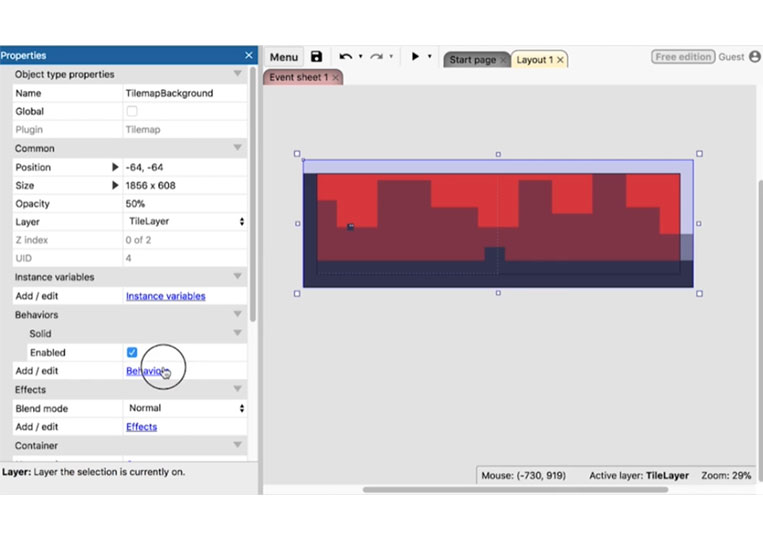
Task: Open the Effects link
Action: 142,427
